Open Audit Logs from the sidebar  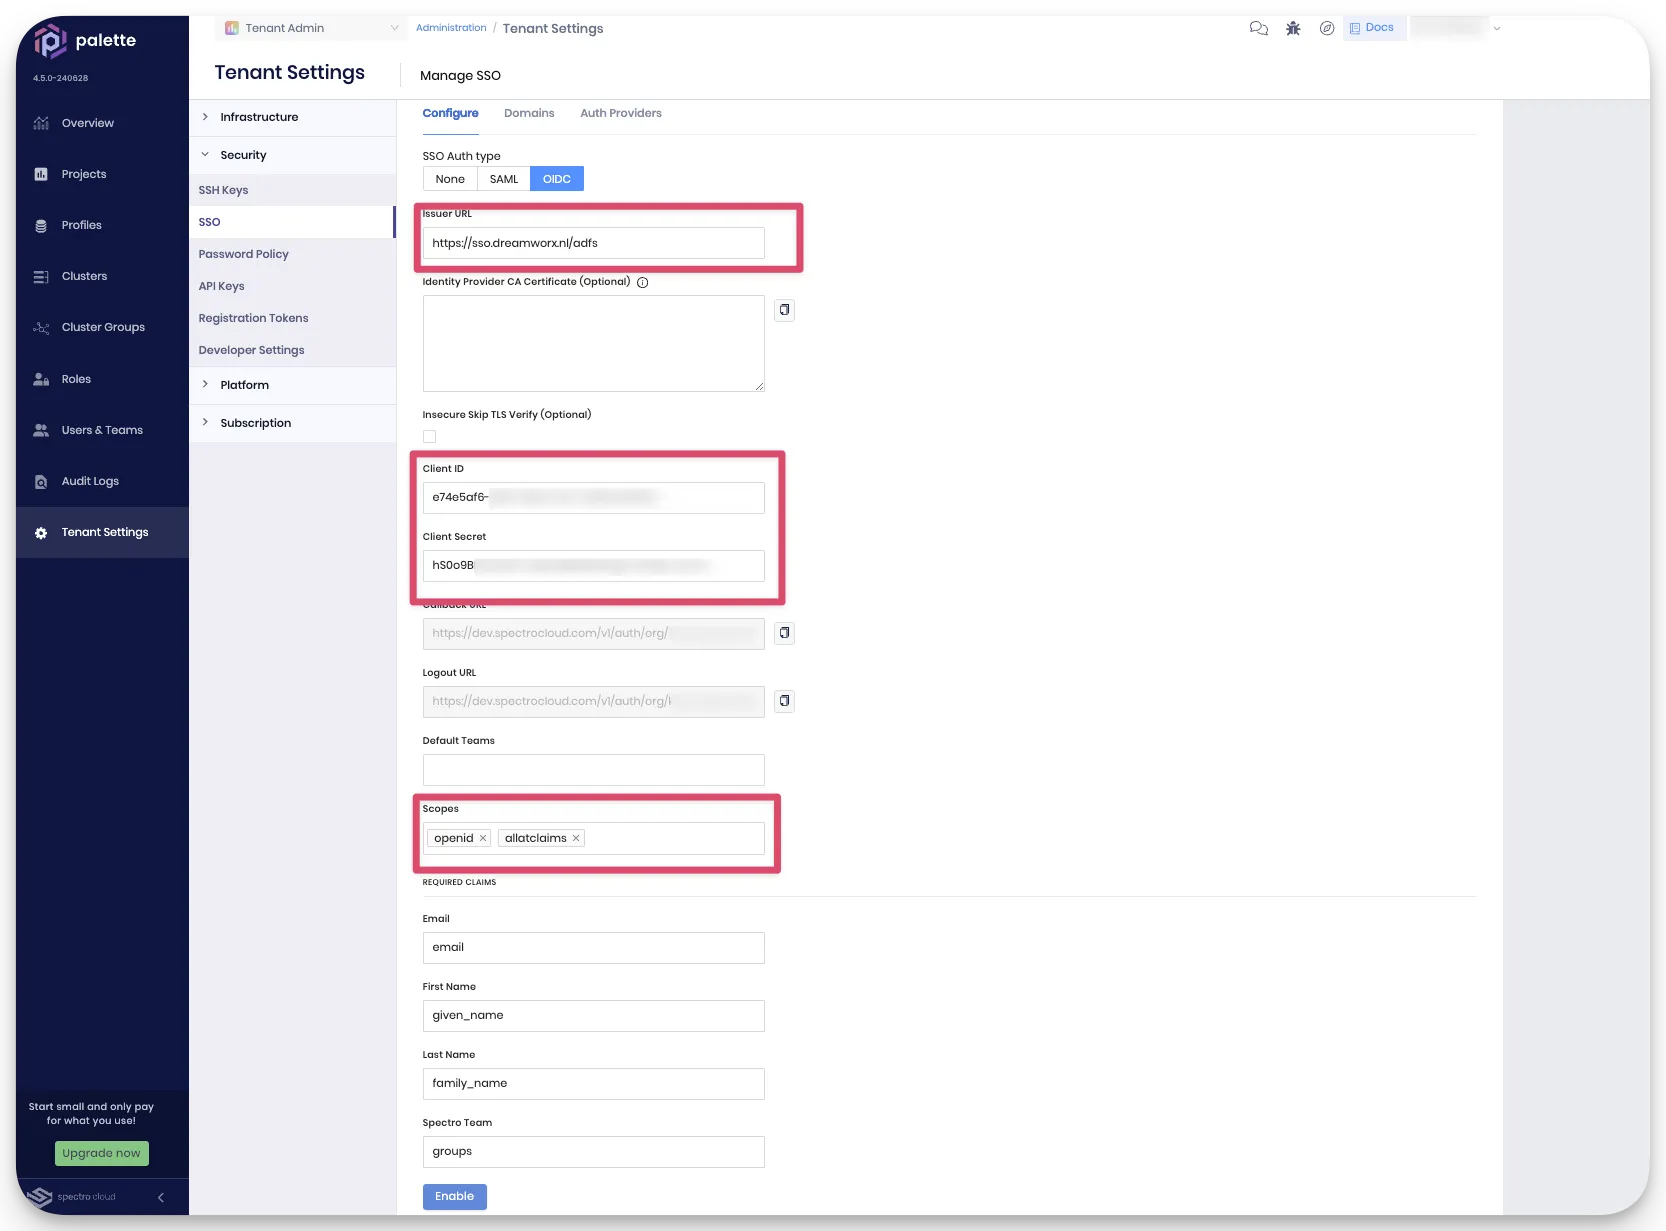(x=90, y=481)
